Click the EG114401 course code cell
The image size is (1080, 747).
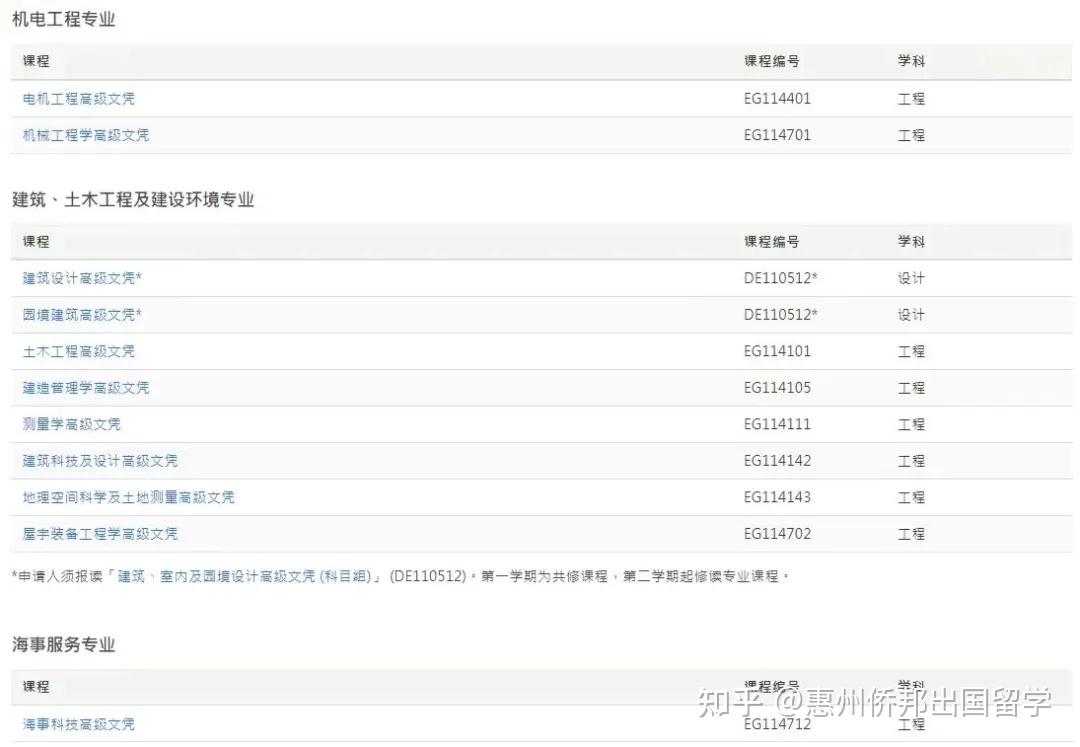point(779,98)
